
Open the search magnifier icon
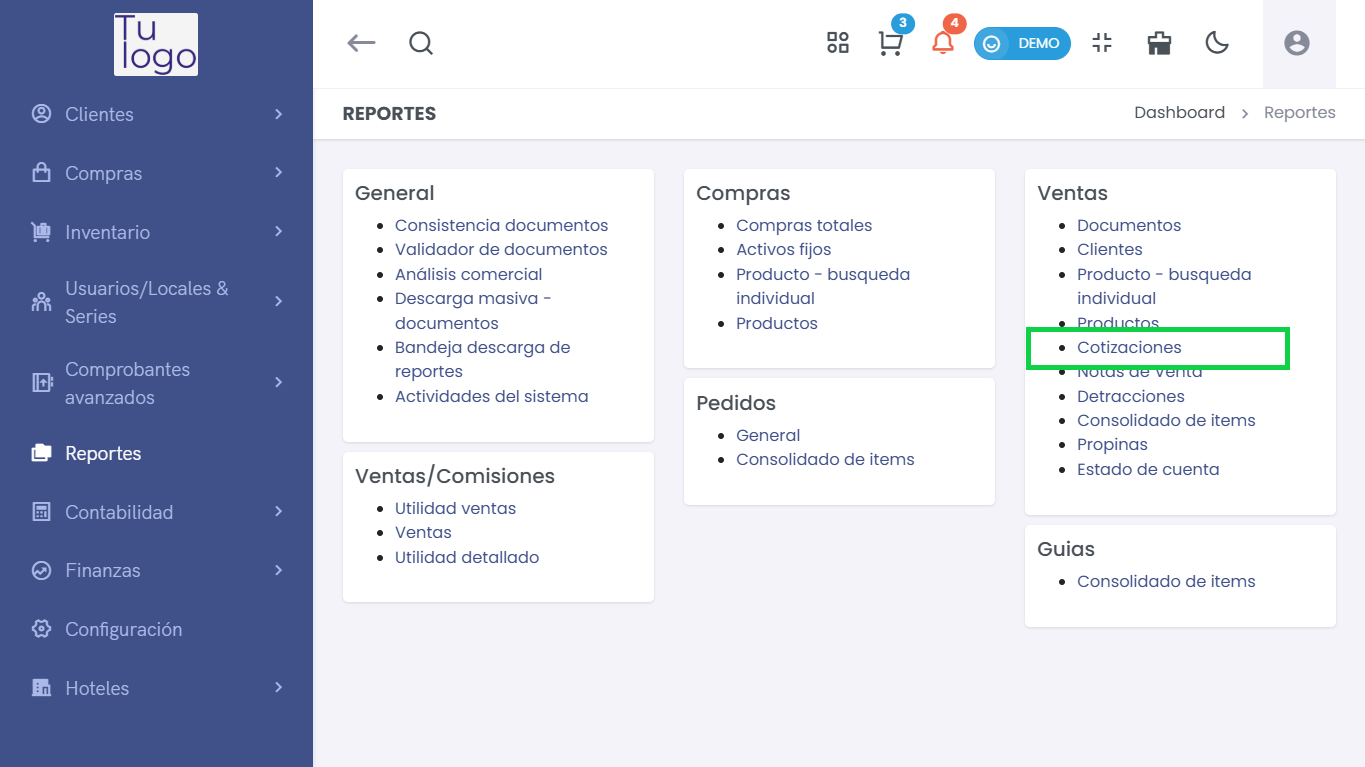click(421, 43)
